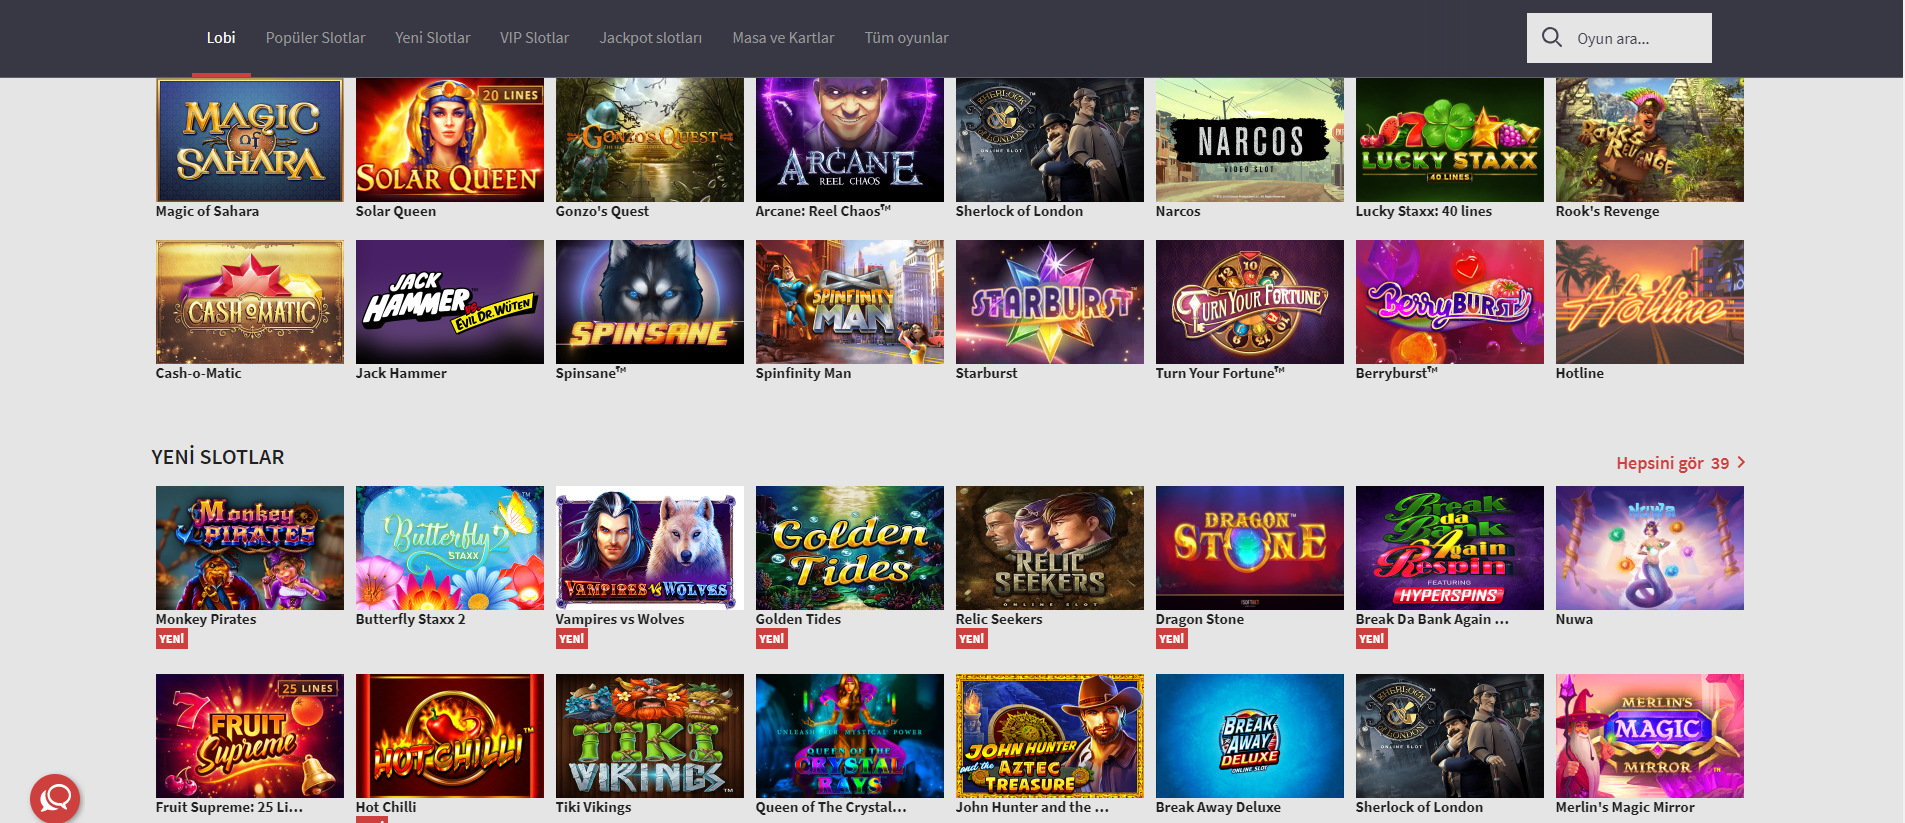Play Spinfinity Man thumbnail
Screen dimensions: 1905x823
(850, 302)
